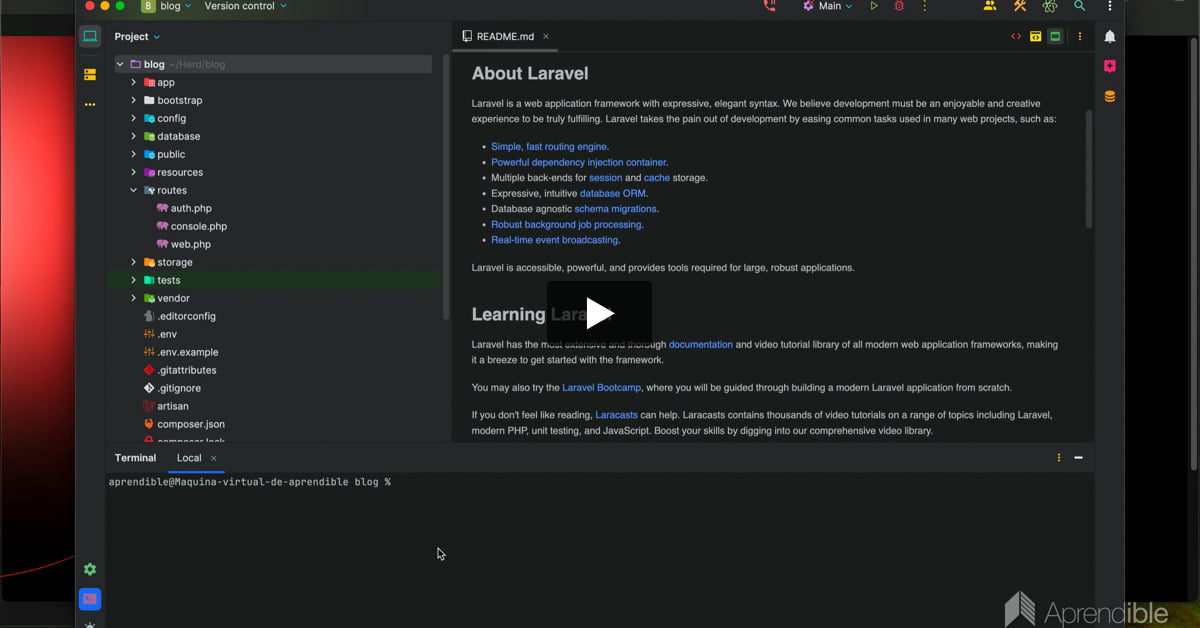
Task: Click the Terminal tool window icon in sidebar
Action: pyautogui.click(x=90, y=599)
